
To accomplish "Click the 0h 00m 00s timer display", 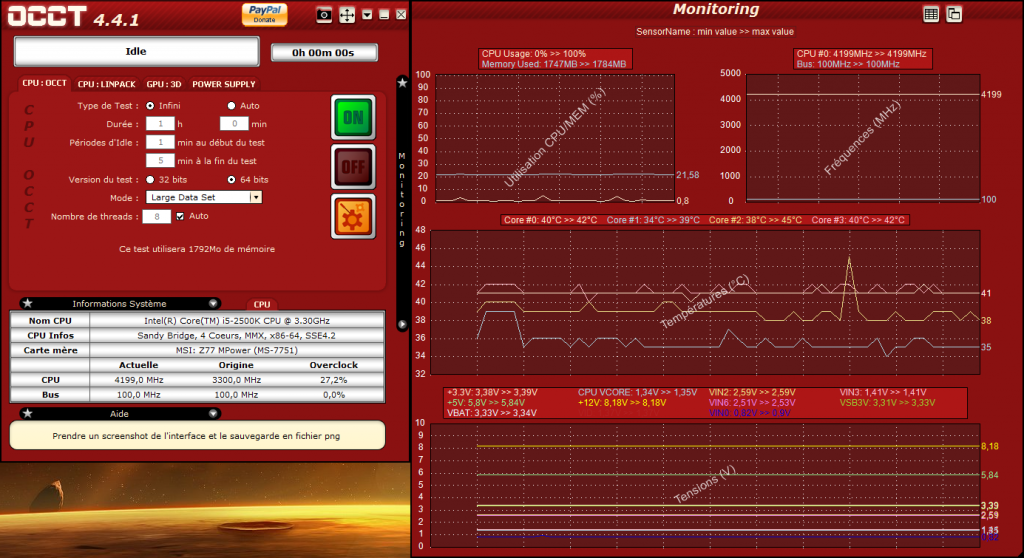I will point(325,52).
